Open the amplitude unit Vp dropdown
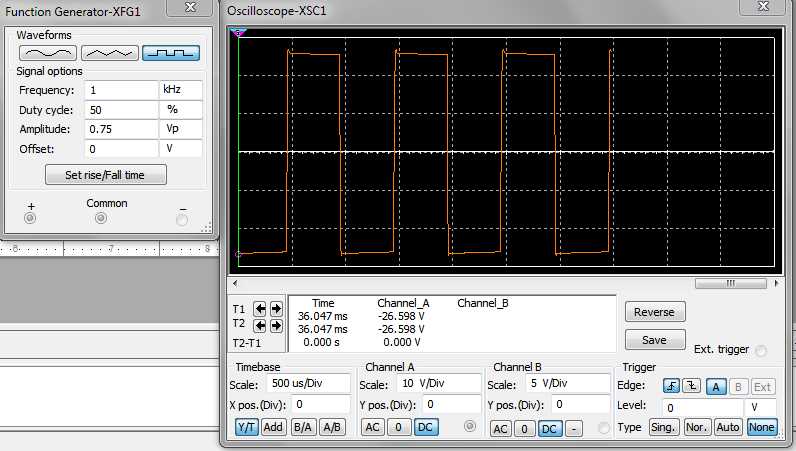This screenshot has height=451, width=796. 180,129
